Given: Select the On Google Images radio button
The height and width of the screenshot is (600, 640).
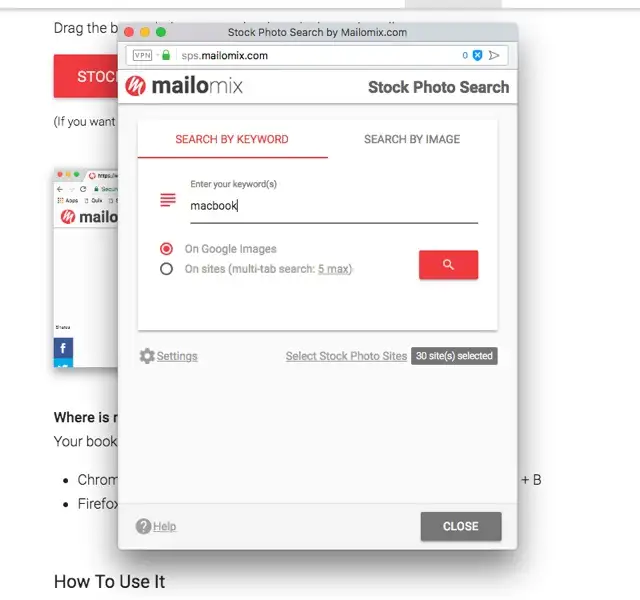Looking at the screenshot, I should tap(166, 249).
